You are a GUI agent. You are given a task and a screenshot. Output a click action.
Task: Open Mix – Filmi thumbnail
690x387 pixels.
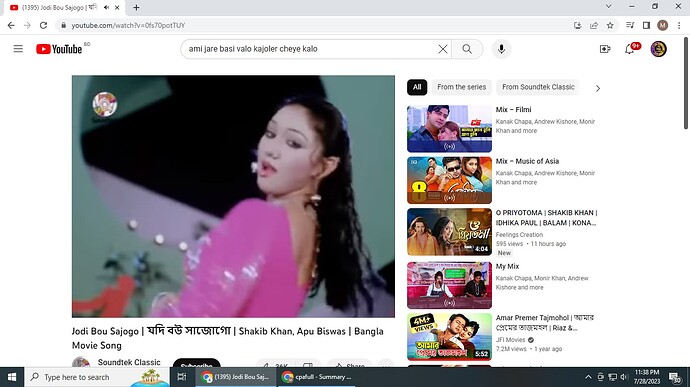click(x=449, y=129)
